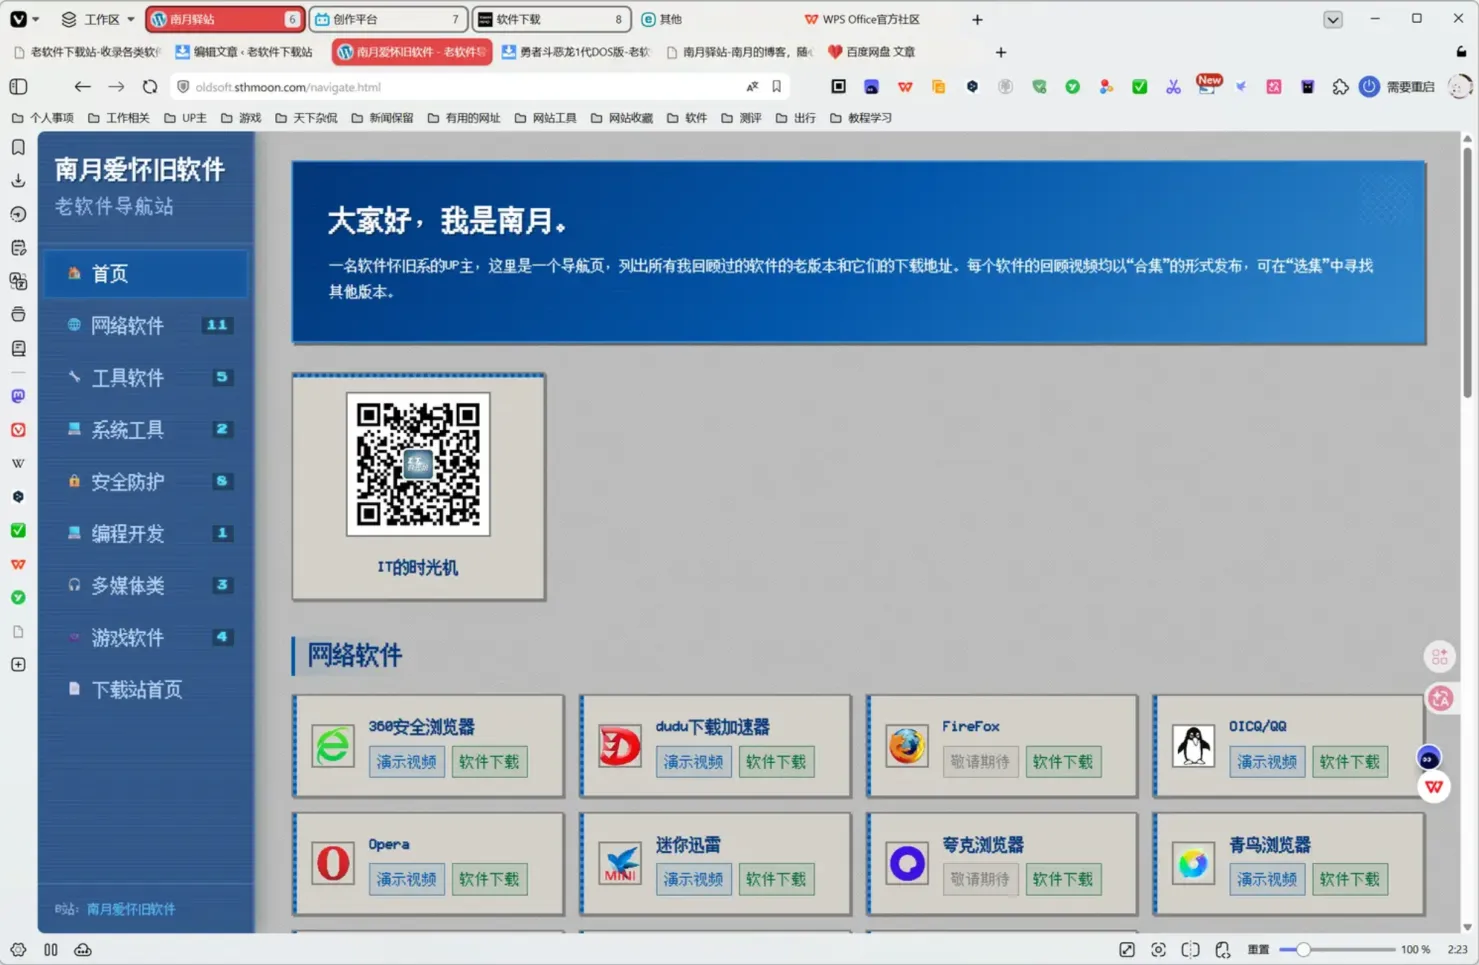
Task: Open Vivaldi settings gear in the status bar
Action: pyautogui.click(x=18, y=949)
